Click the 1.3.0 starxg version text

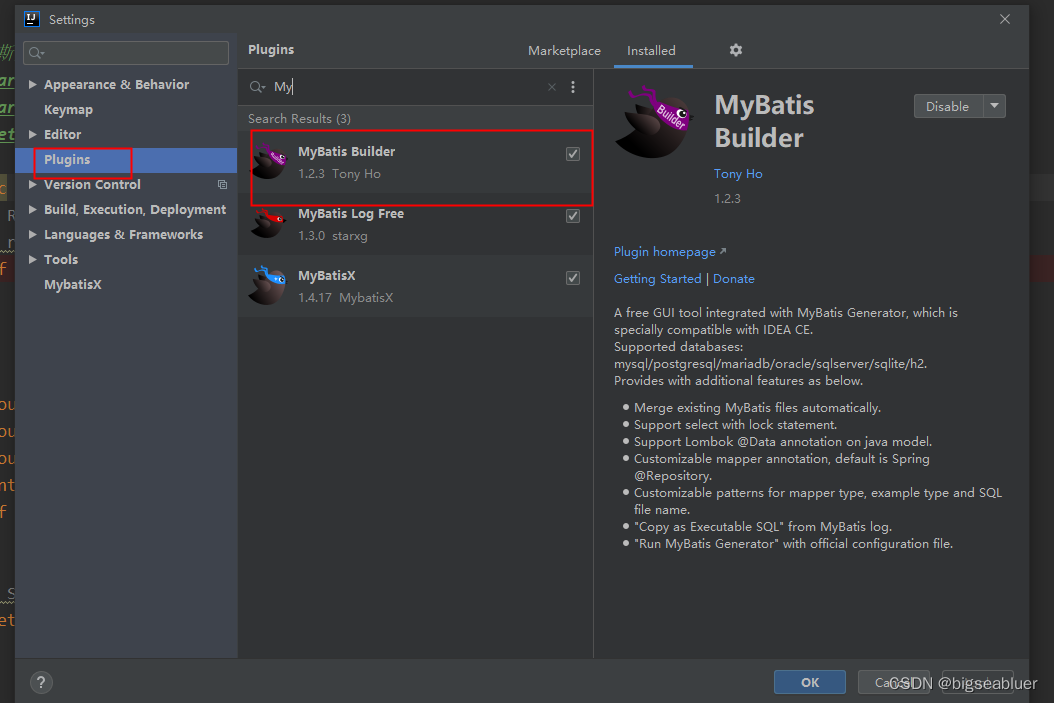[333, 236]
